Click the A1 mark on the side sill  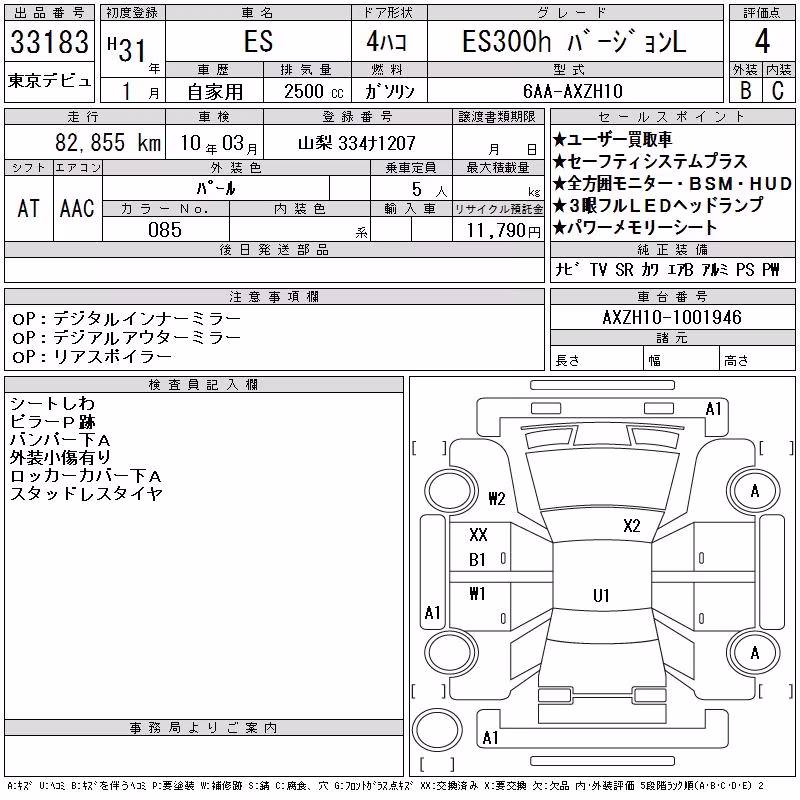tap(432, 612)
